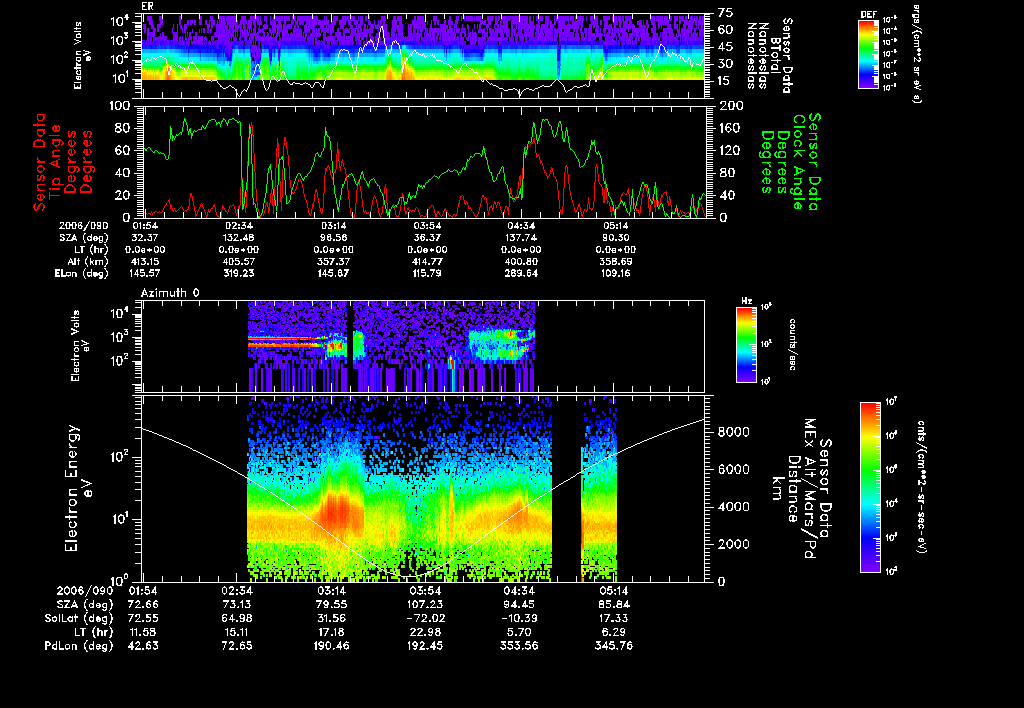Select the SZA value 98.56
The image size is (1024, 708).
[334, 238]
